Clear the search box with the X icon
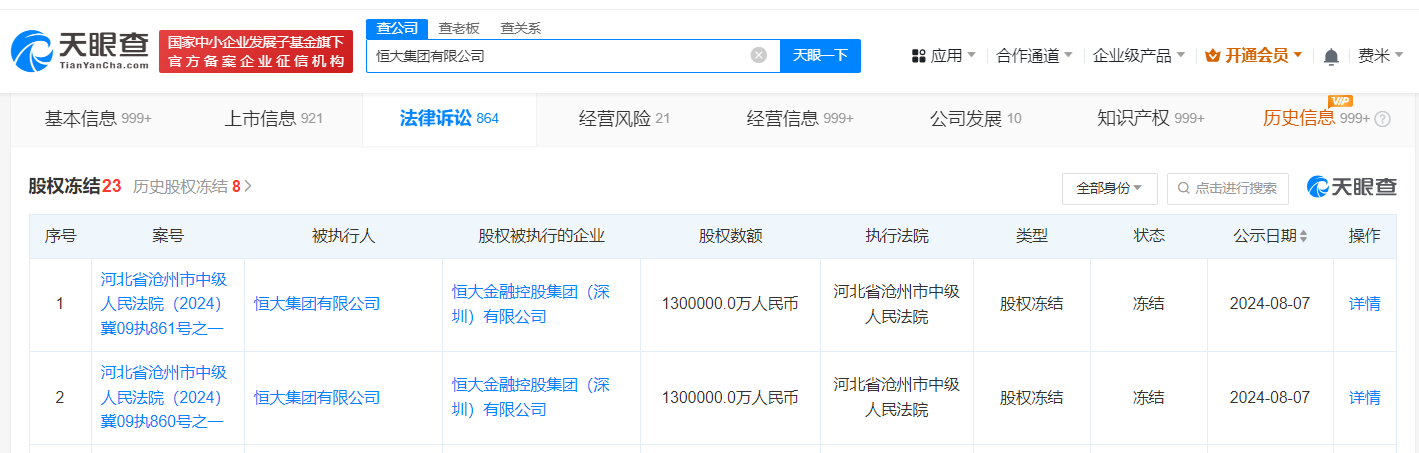 [759, 55]
